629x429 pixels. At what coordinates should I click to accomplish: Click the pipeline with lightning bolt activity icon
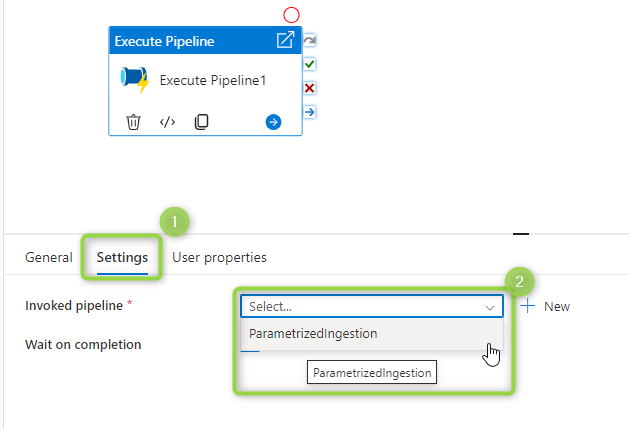135,80
